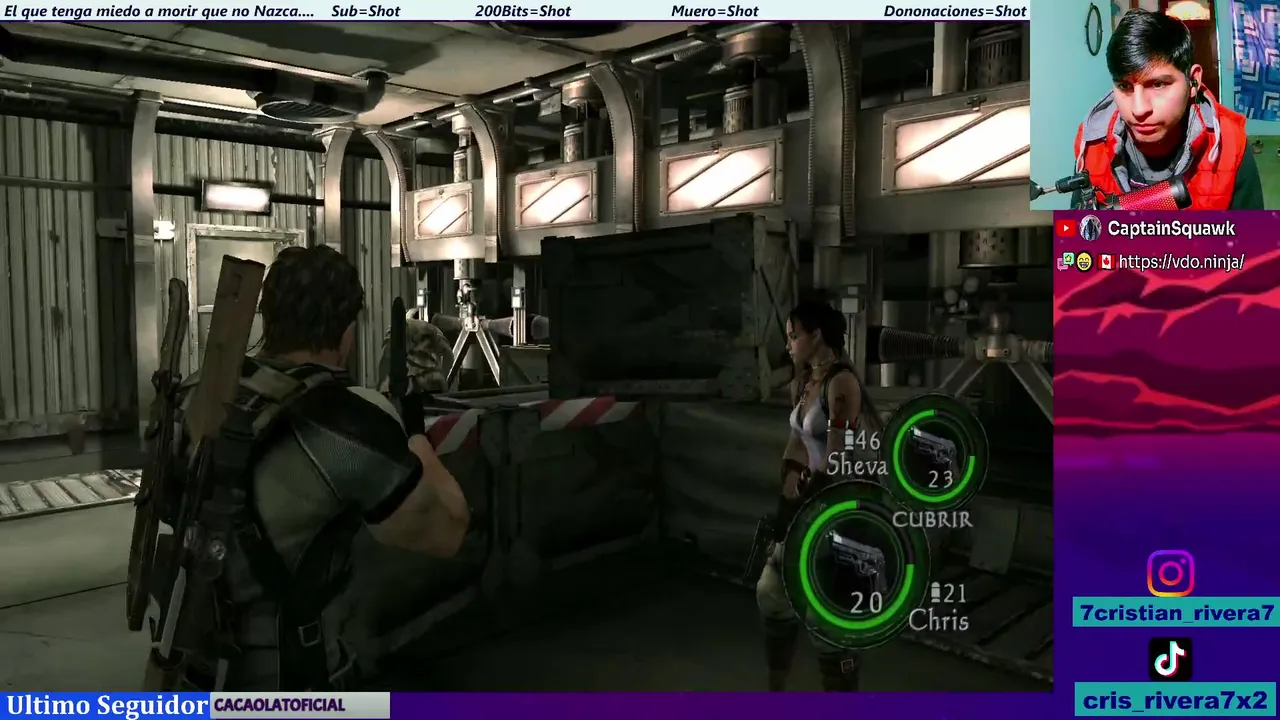Click Chris's pistol weapon icon
The image size is (1280, 720).
(857, 564)
